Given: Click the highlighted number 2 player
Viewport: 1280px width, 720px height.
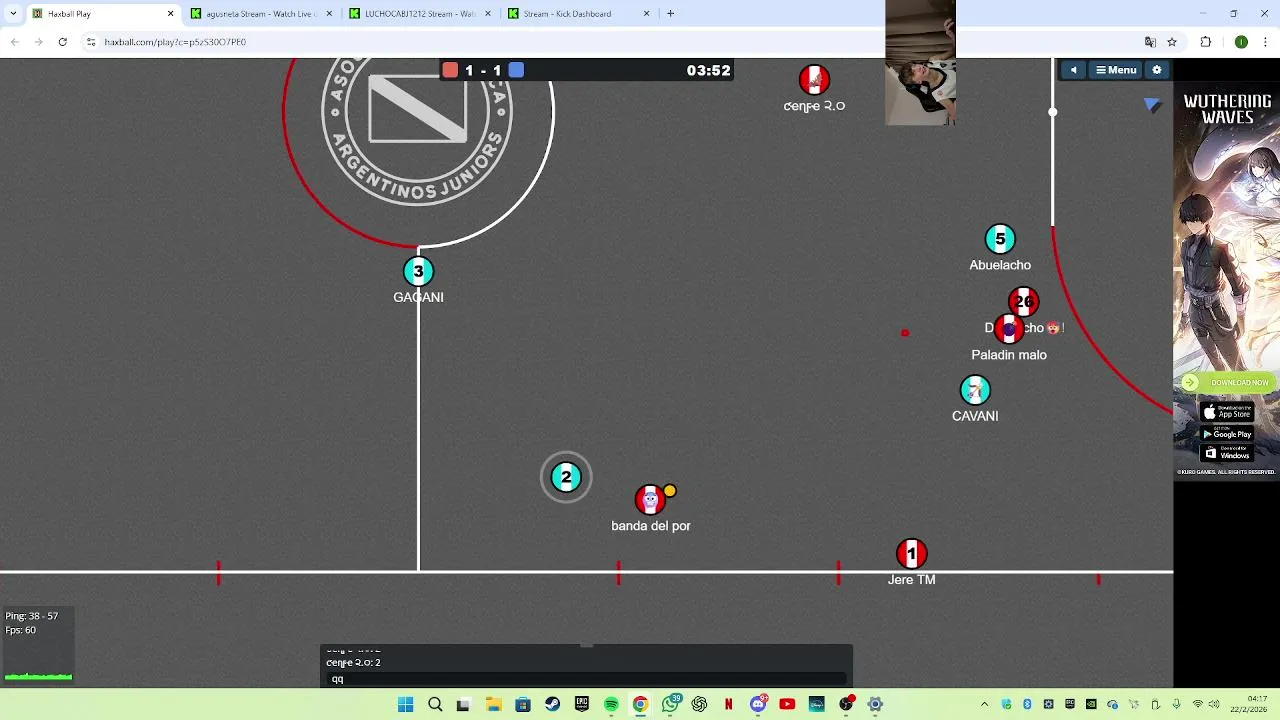Looking at the screenshot, I should [x=566, y=477].
